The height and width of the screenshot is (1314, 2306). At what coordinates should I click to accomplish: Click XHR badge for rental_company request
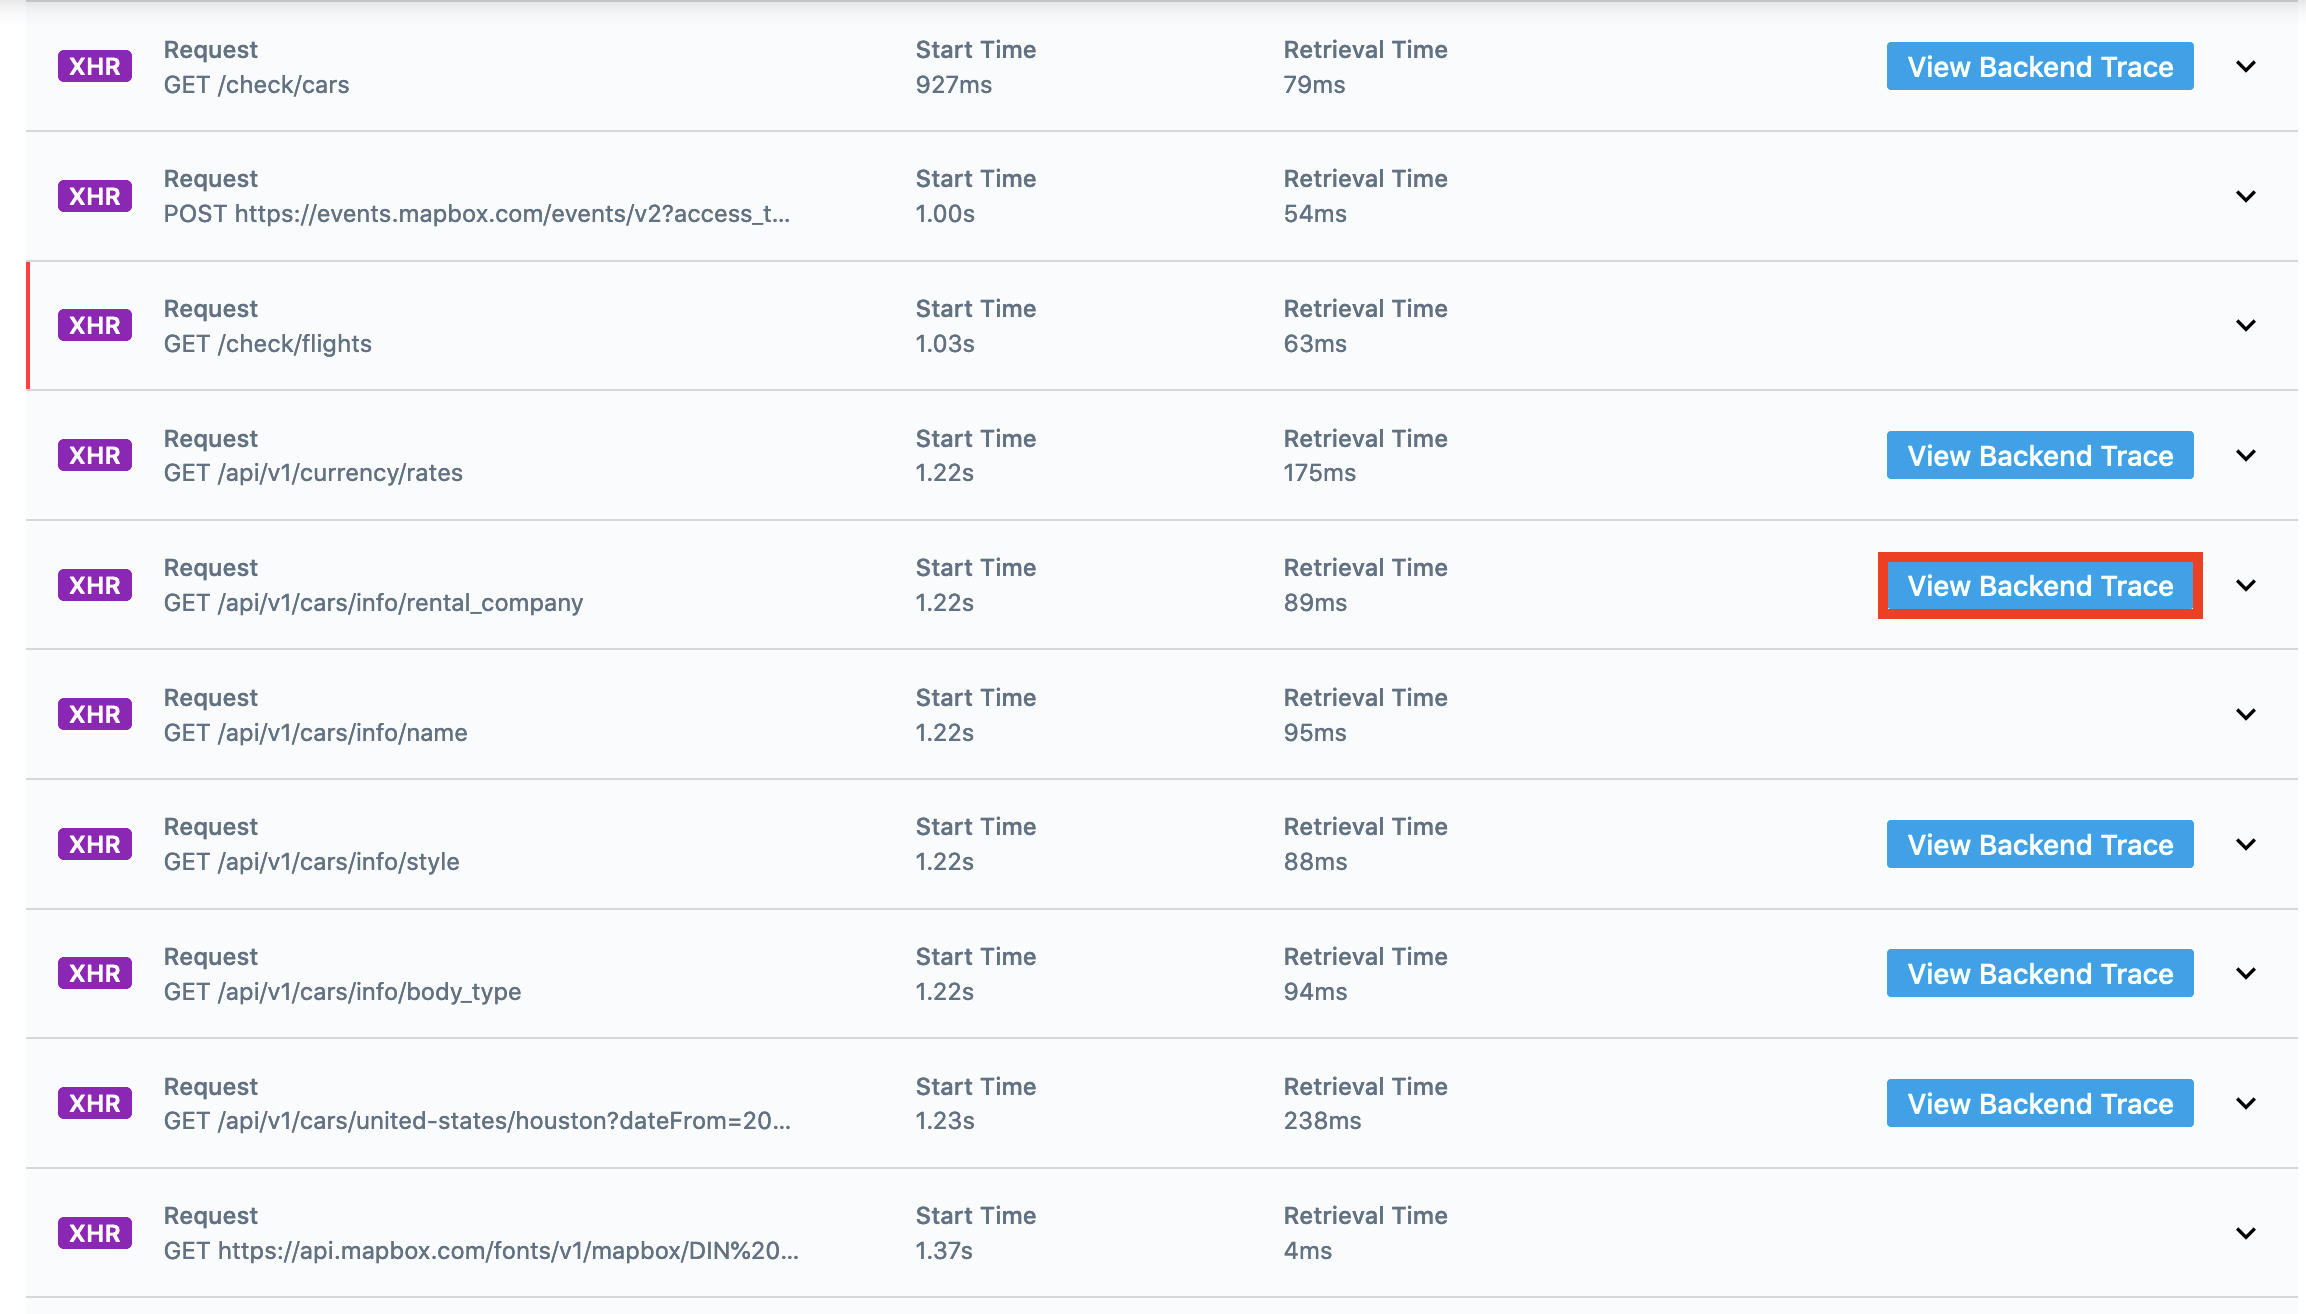pyautogui.click(x=95, y=585)
